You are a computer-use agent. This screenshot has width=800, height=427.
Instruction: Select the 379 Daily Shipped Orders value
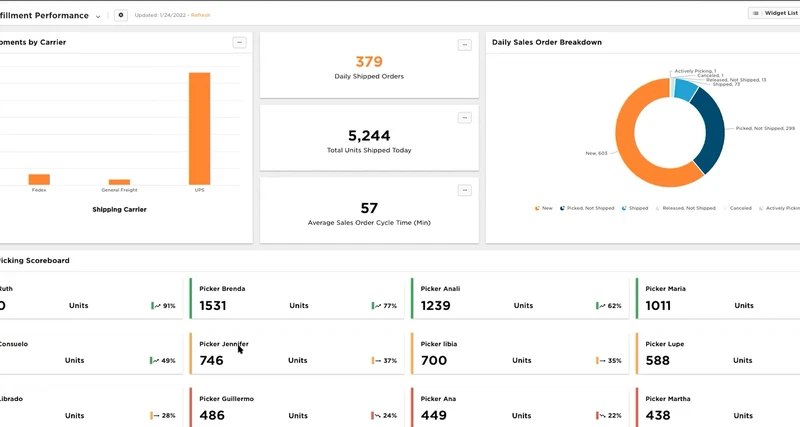(x=369, y=62)
